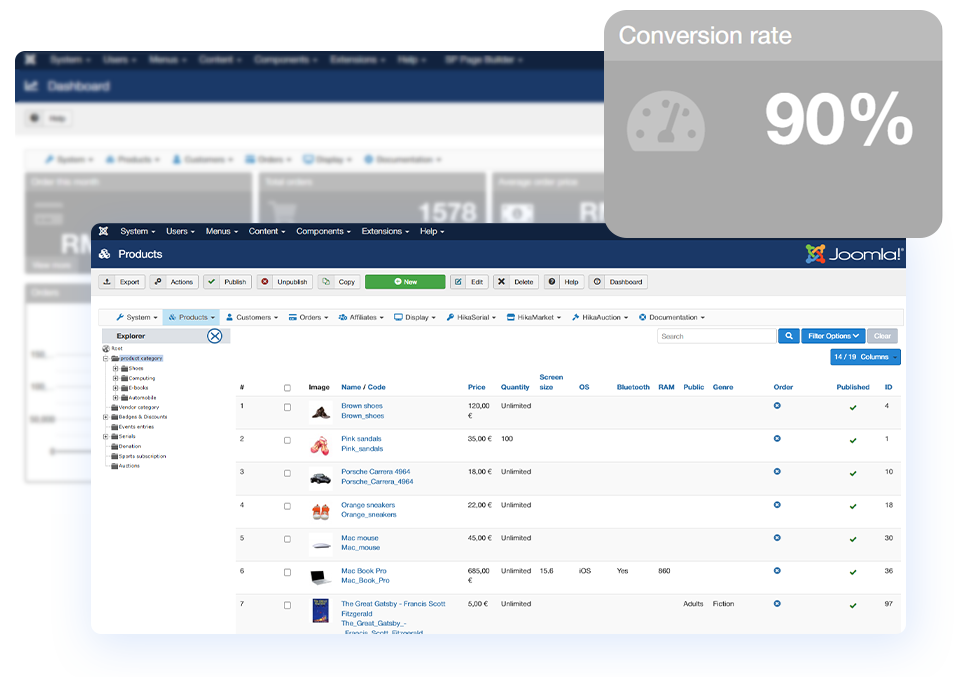956x677 pixels.
Task: Open the Customers dropdown menu
Action: (252, 317)
